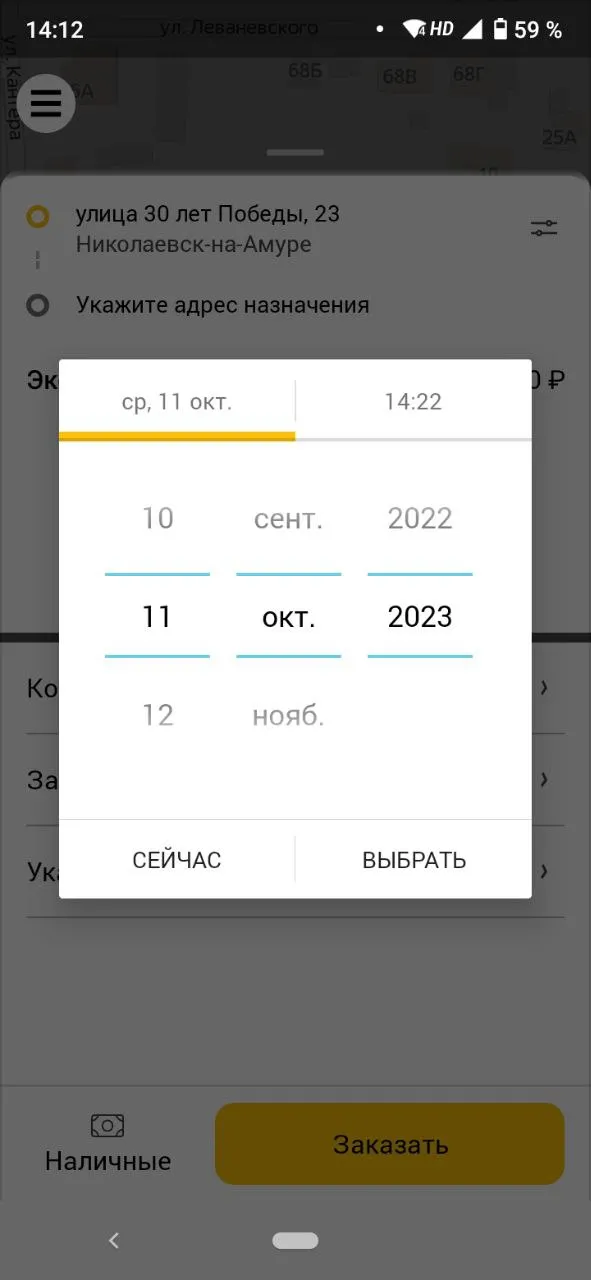Select month сент. in picker
Viewport: 591px width, 1280px height.
[x=288, y=518]
